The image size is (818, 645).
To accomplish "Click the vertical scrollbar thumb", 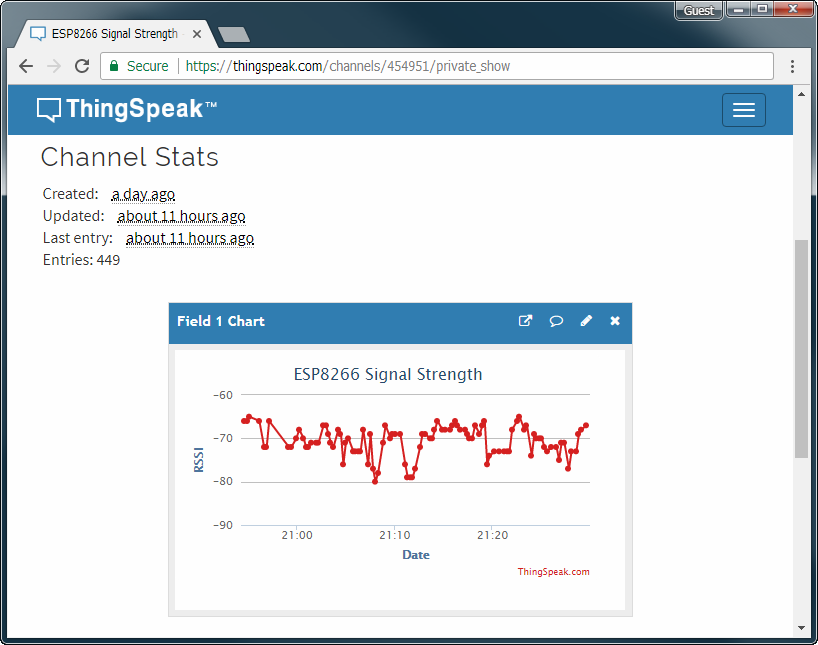I will pyautogui.click(x=801, y=349).
